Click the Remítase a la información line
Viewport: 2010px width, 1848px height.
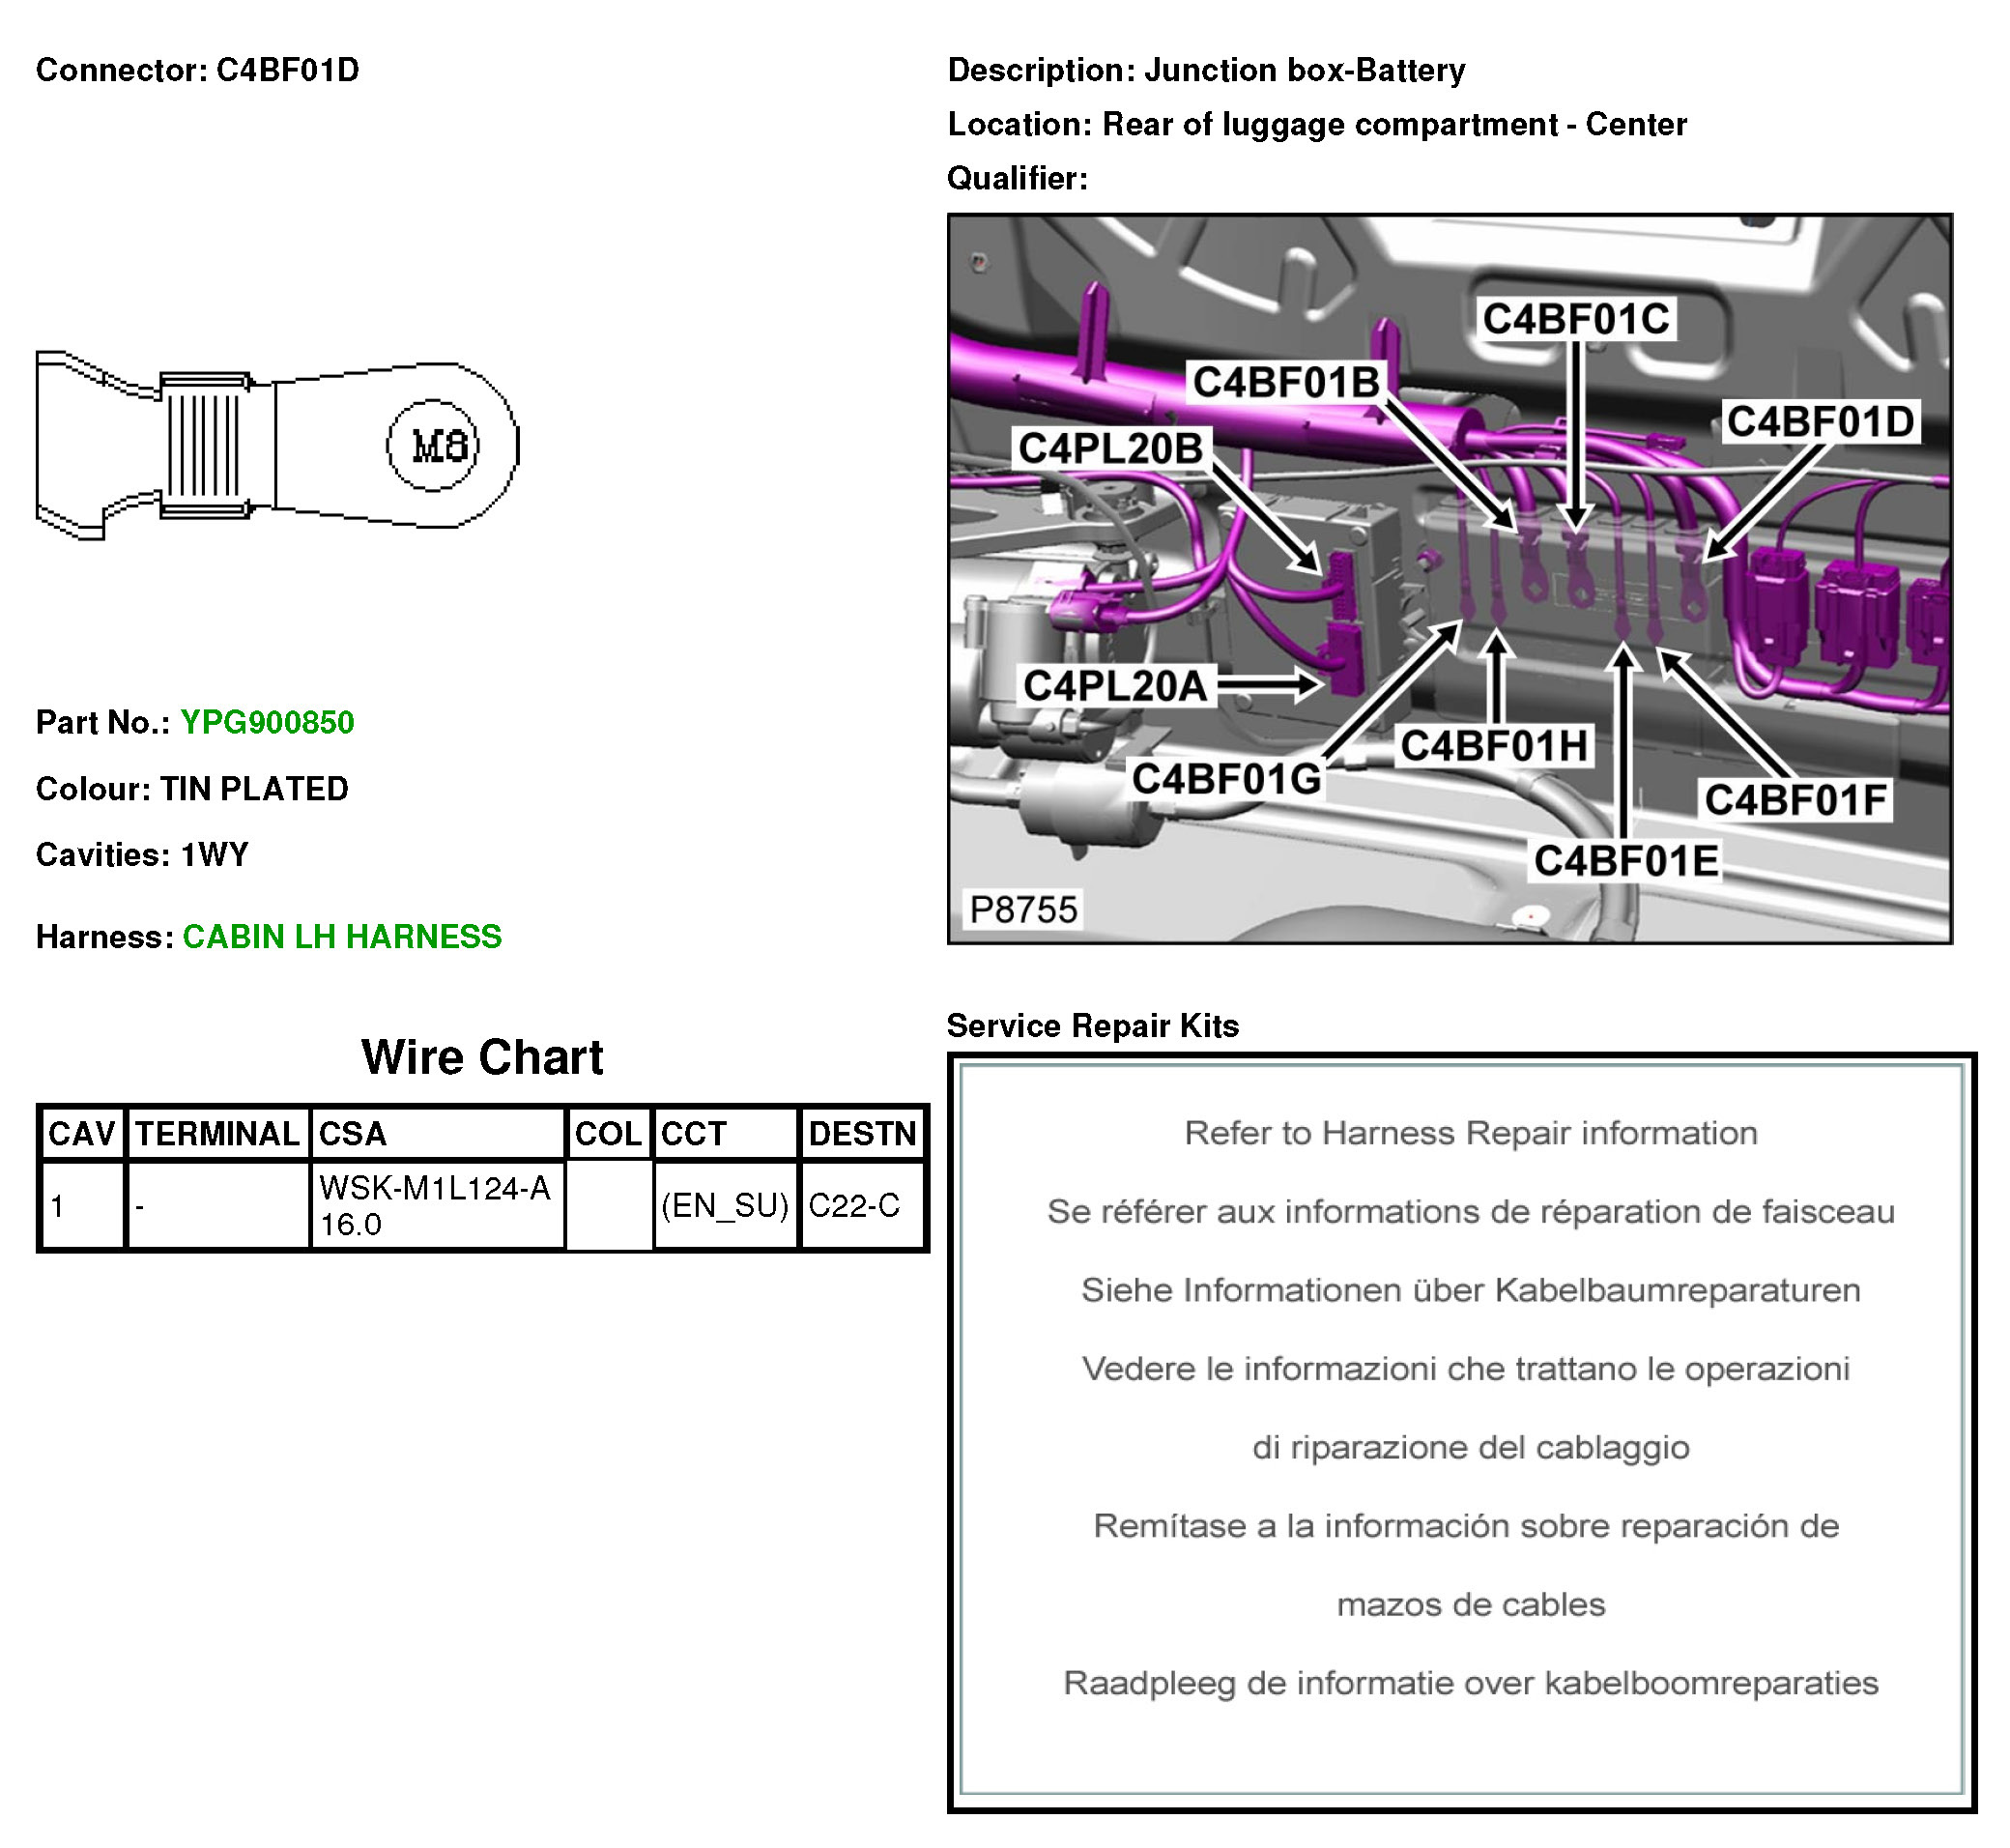1466,1527
